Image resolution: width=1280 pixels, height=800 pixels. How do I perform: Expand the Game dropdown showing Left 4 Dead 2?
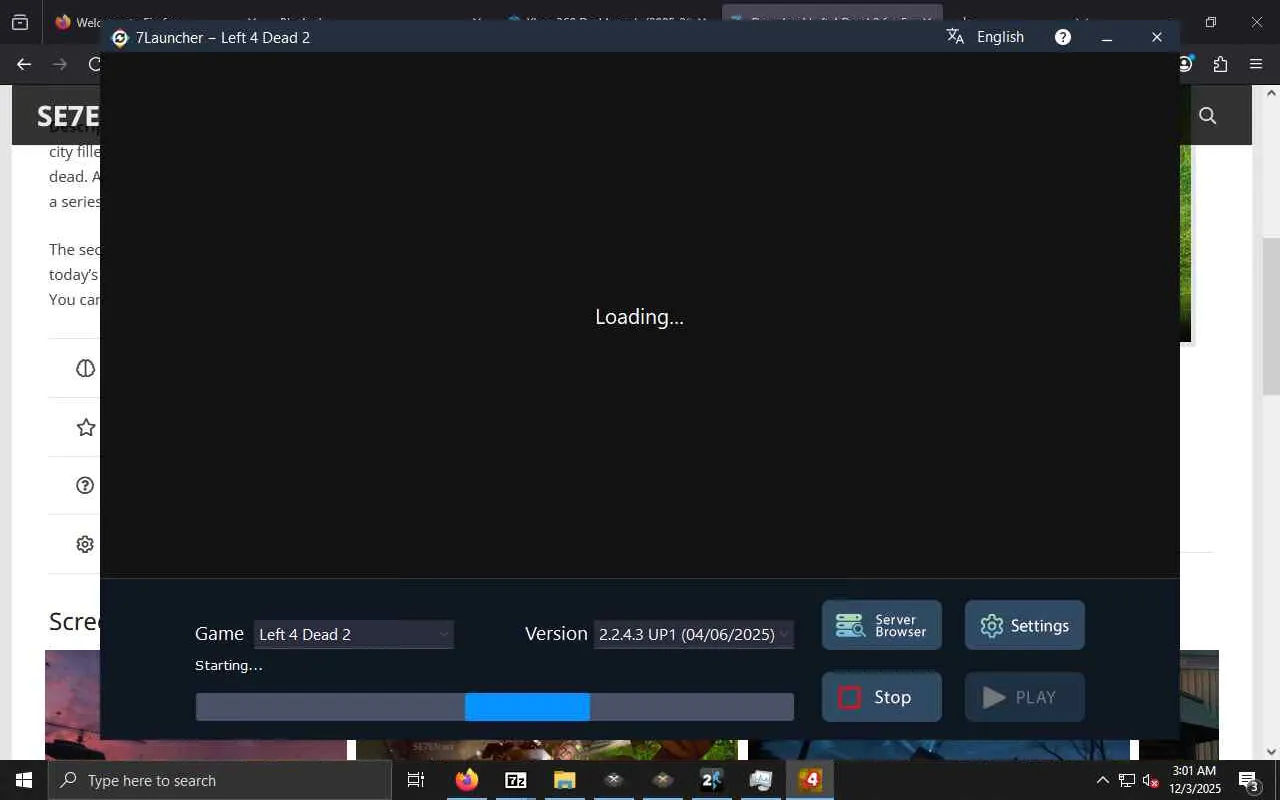354,634
